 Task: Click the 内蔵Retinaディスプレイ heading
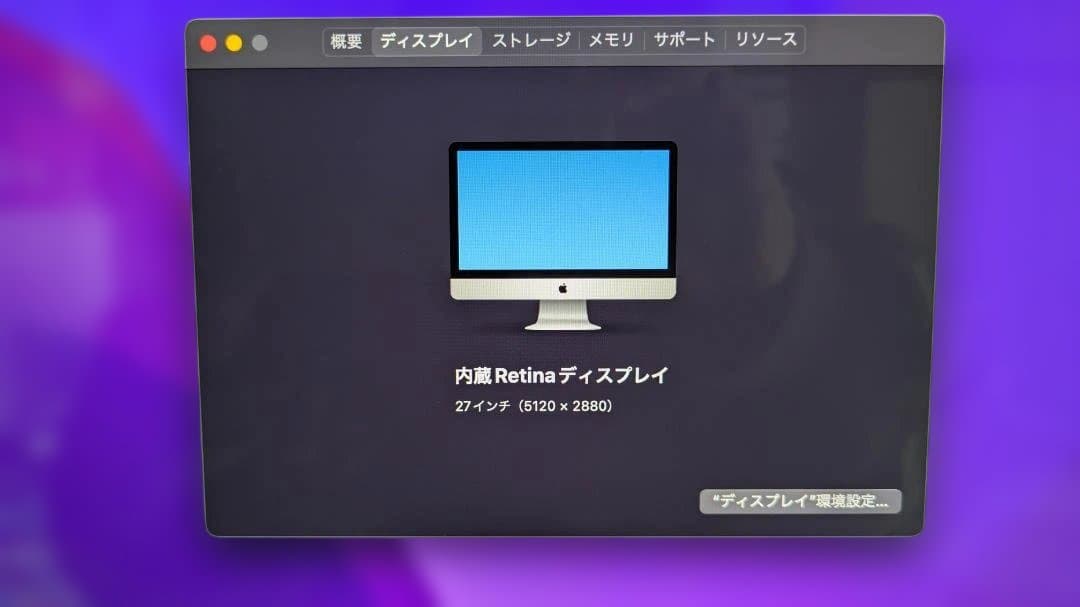[563, 375]
